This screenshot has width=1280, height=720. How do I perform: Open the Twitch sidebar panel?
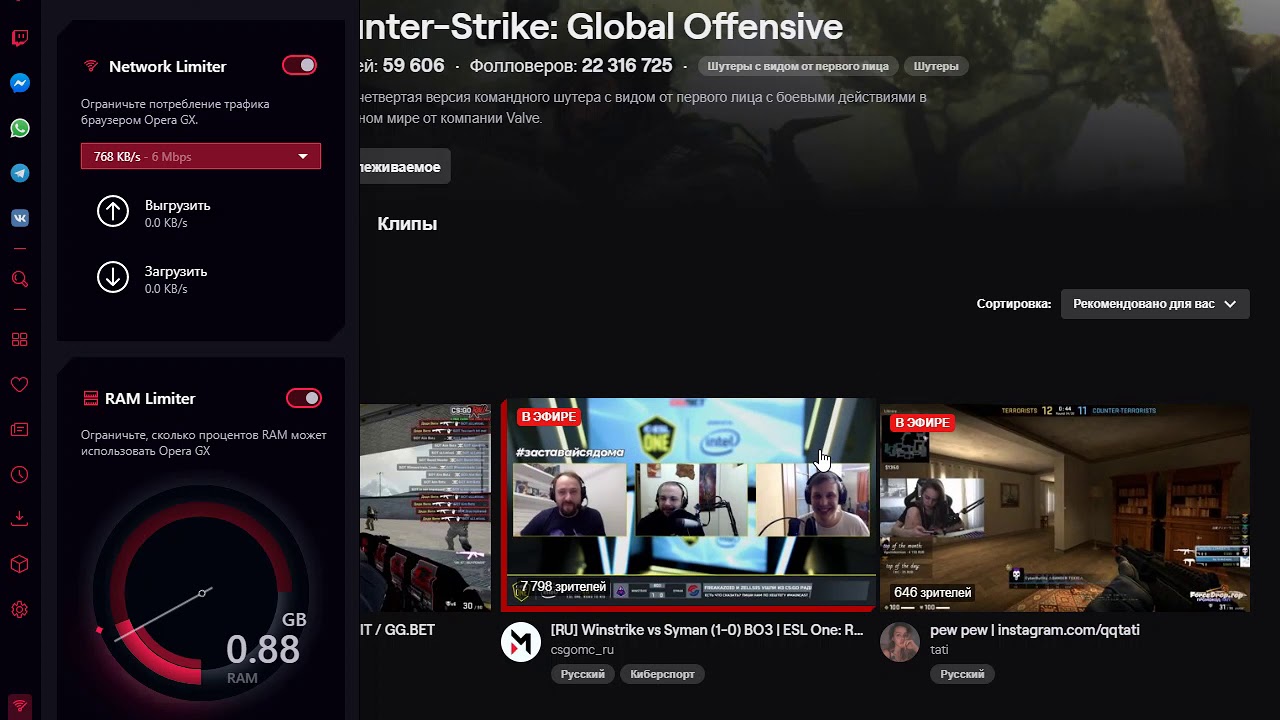coord(19,39)
